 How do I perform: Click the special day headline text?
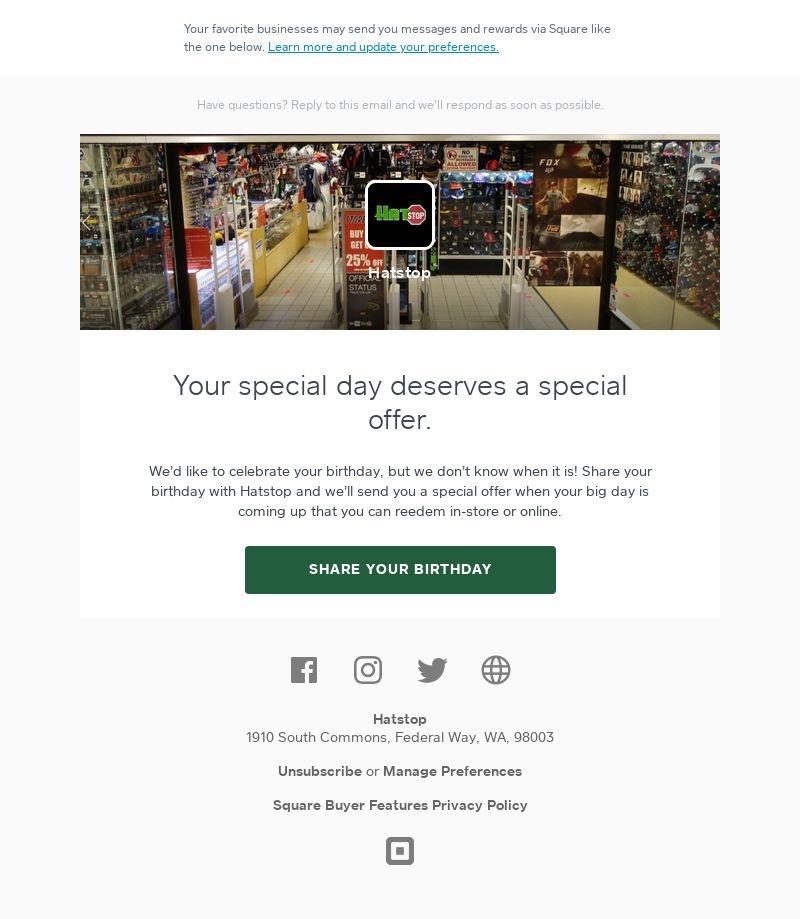(x=400, y=403)
